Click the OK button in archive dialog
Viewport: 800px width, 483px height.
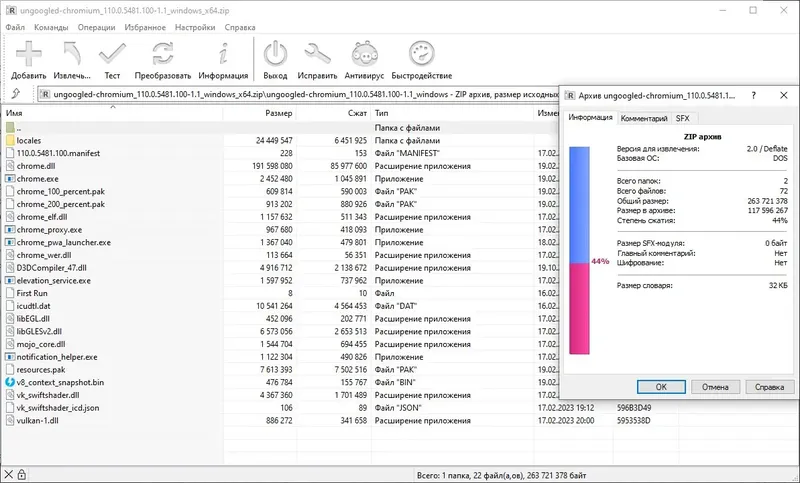[661, 387]
